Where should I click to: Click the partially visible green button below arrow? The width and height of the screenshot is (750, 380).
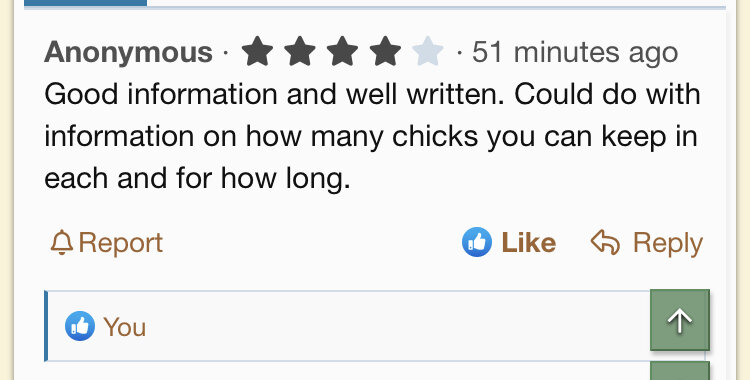coord(680,371)
